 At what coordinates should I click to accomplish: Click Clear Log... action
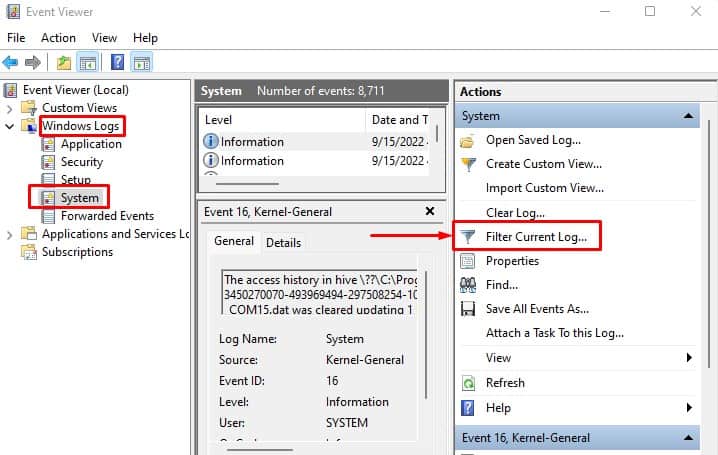(515, 213)
